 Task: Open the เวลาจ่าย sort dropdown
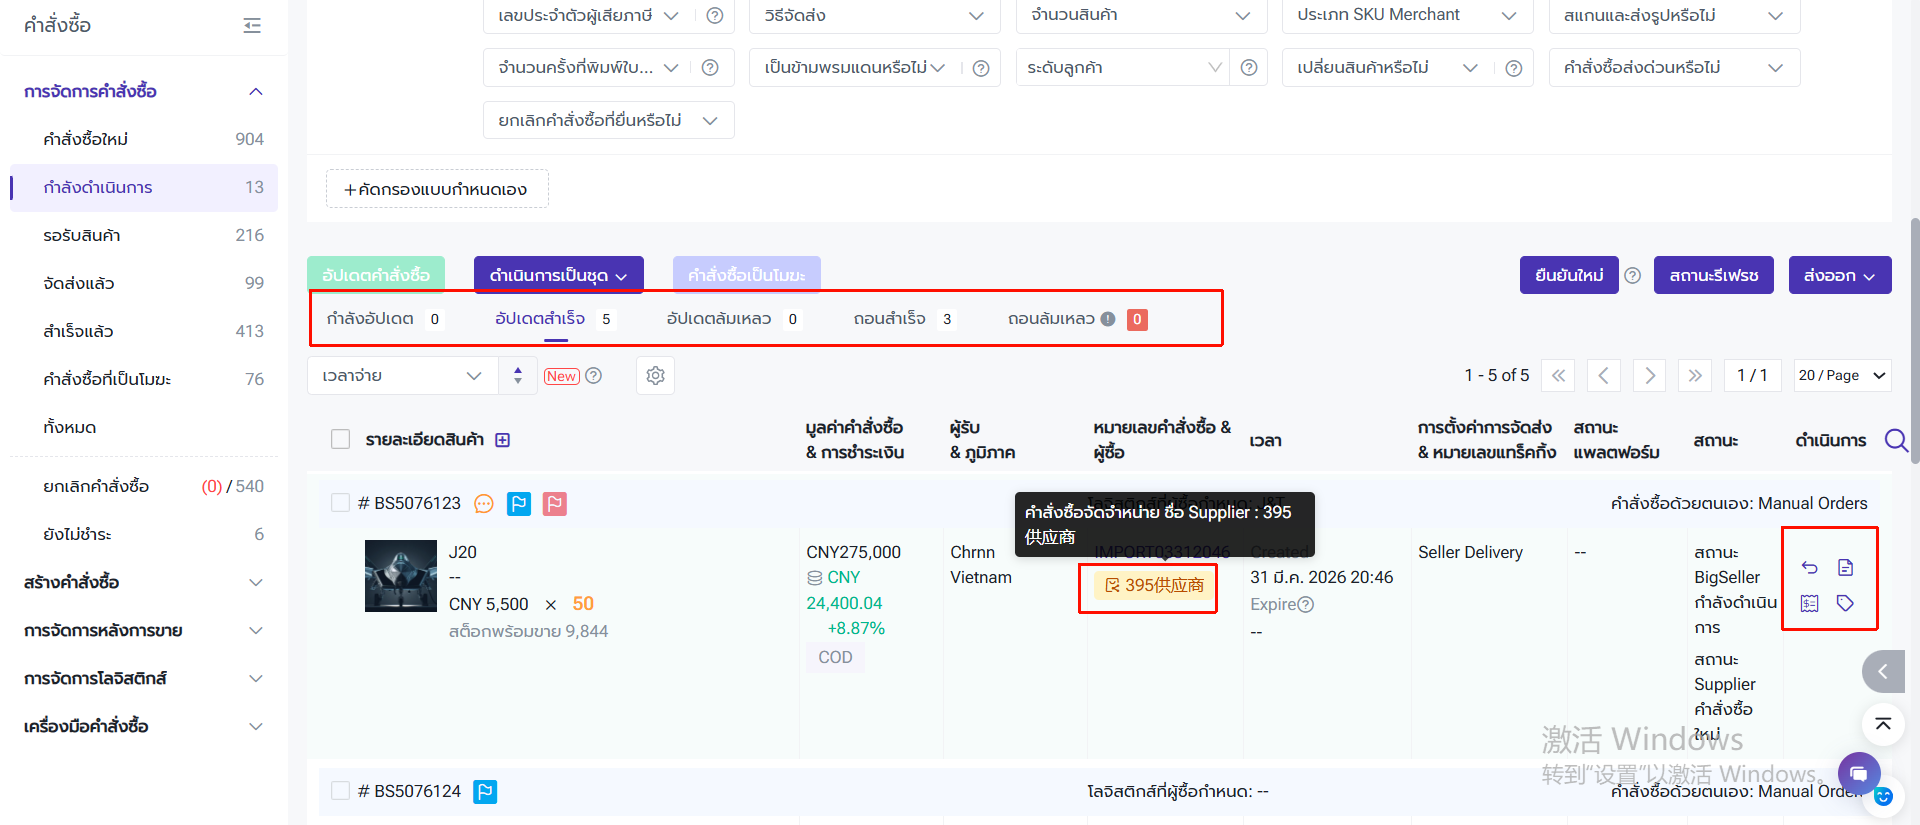tap(402, 376)
